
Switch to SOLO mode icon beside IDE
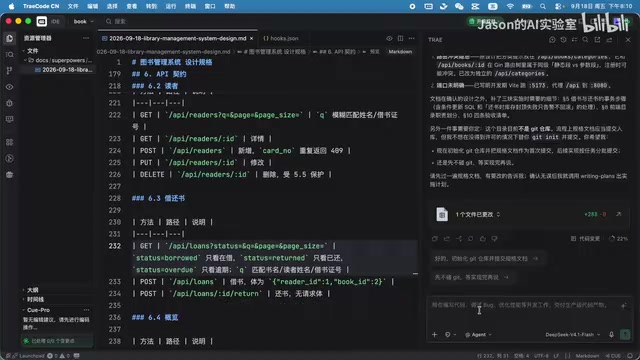coord(42,21)
